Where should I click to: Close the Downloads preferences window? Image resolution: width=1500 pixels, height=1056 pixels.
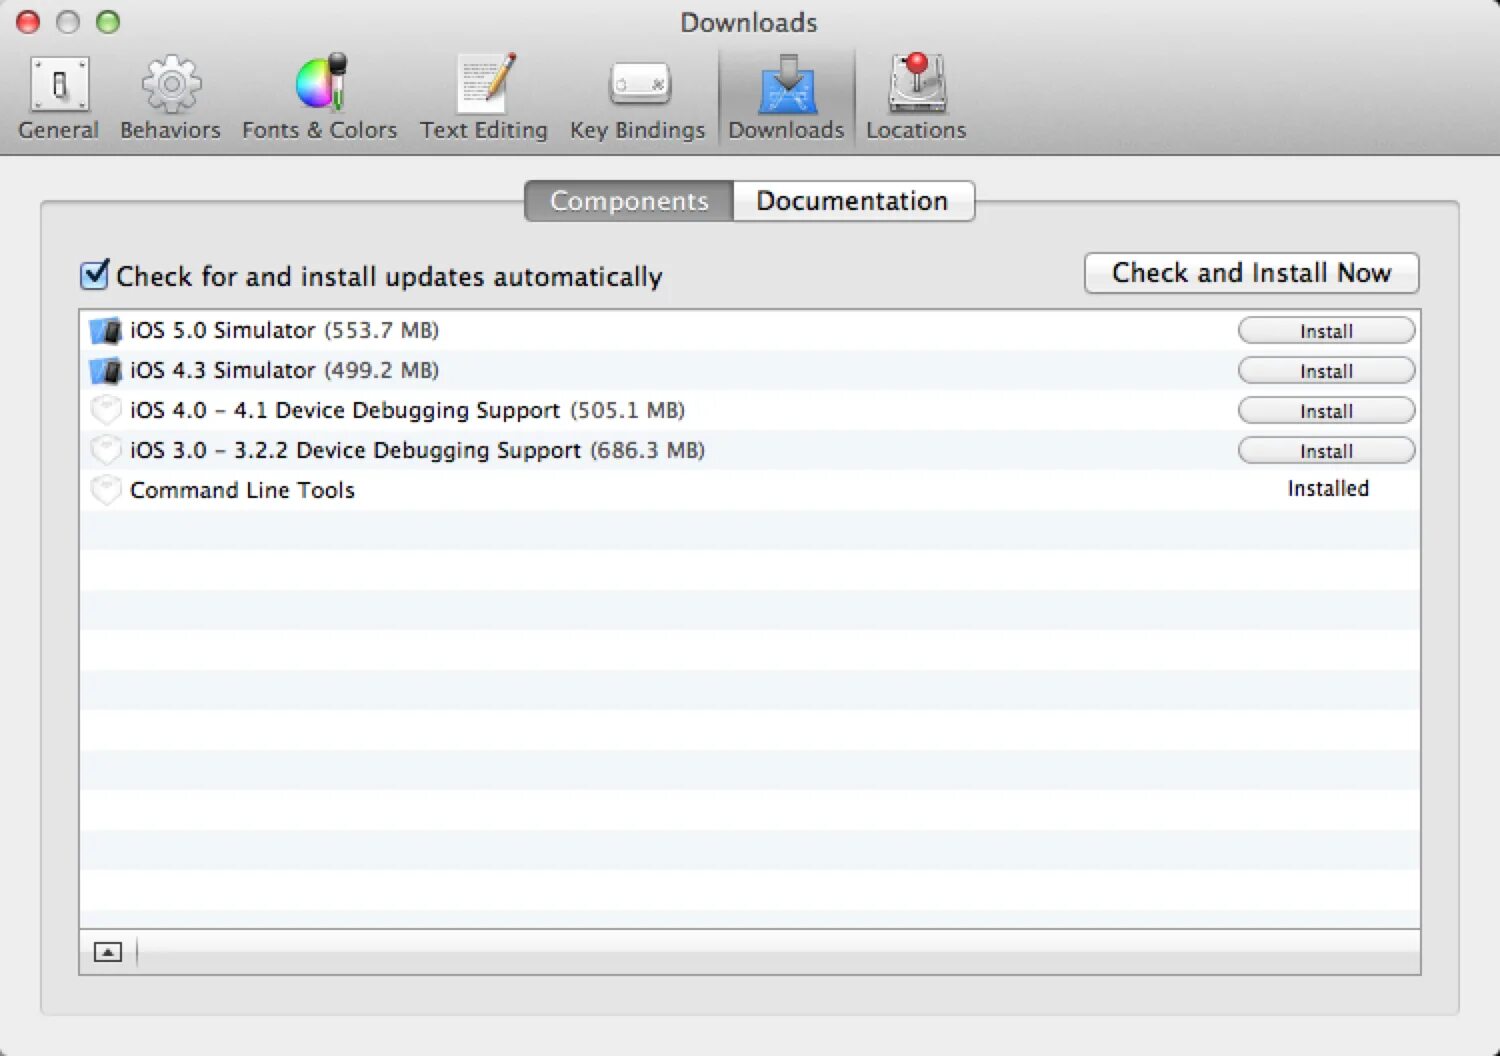28,22
